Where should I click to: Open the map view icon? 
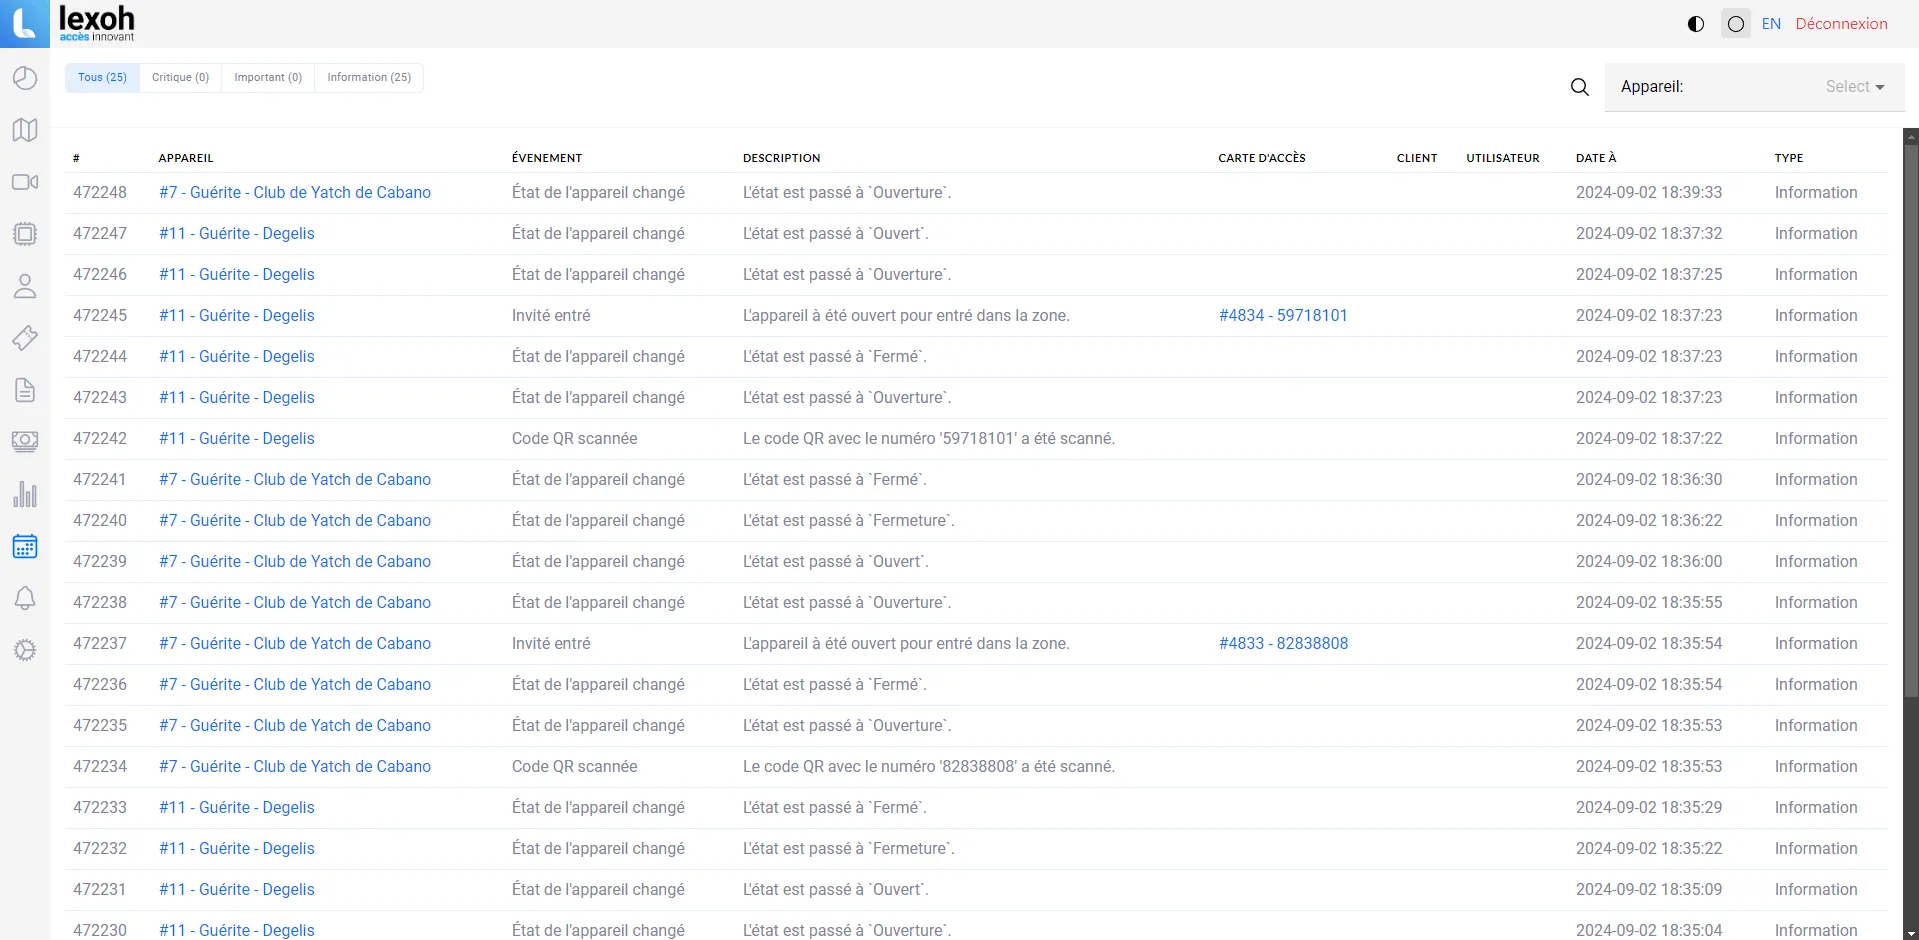pos(25,130)
